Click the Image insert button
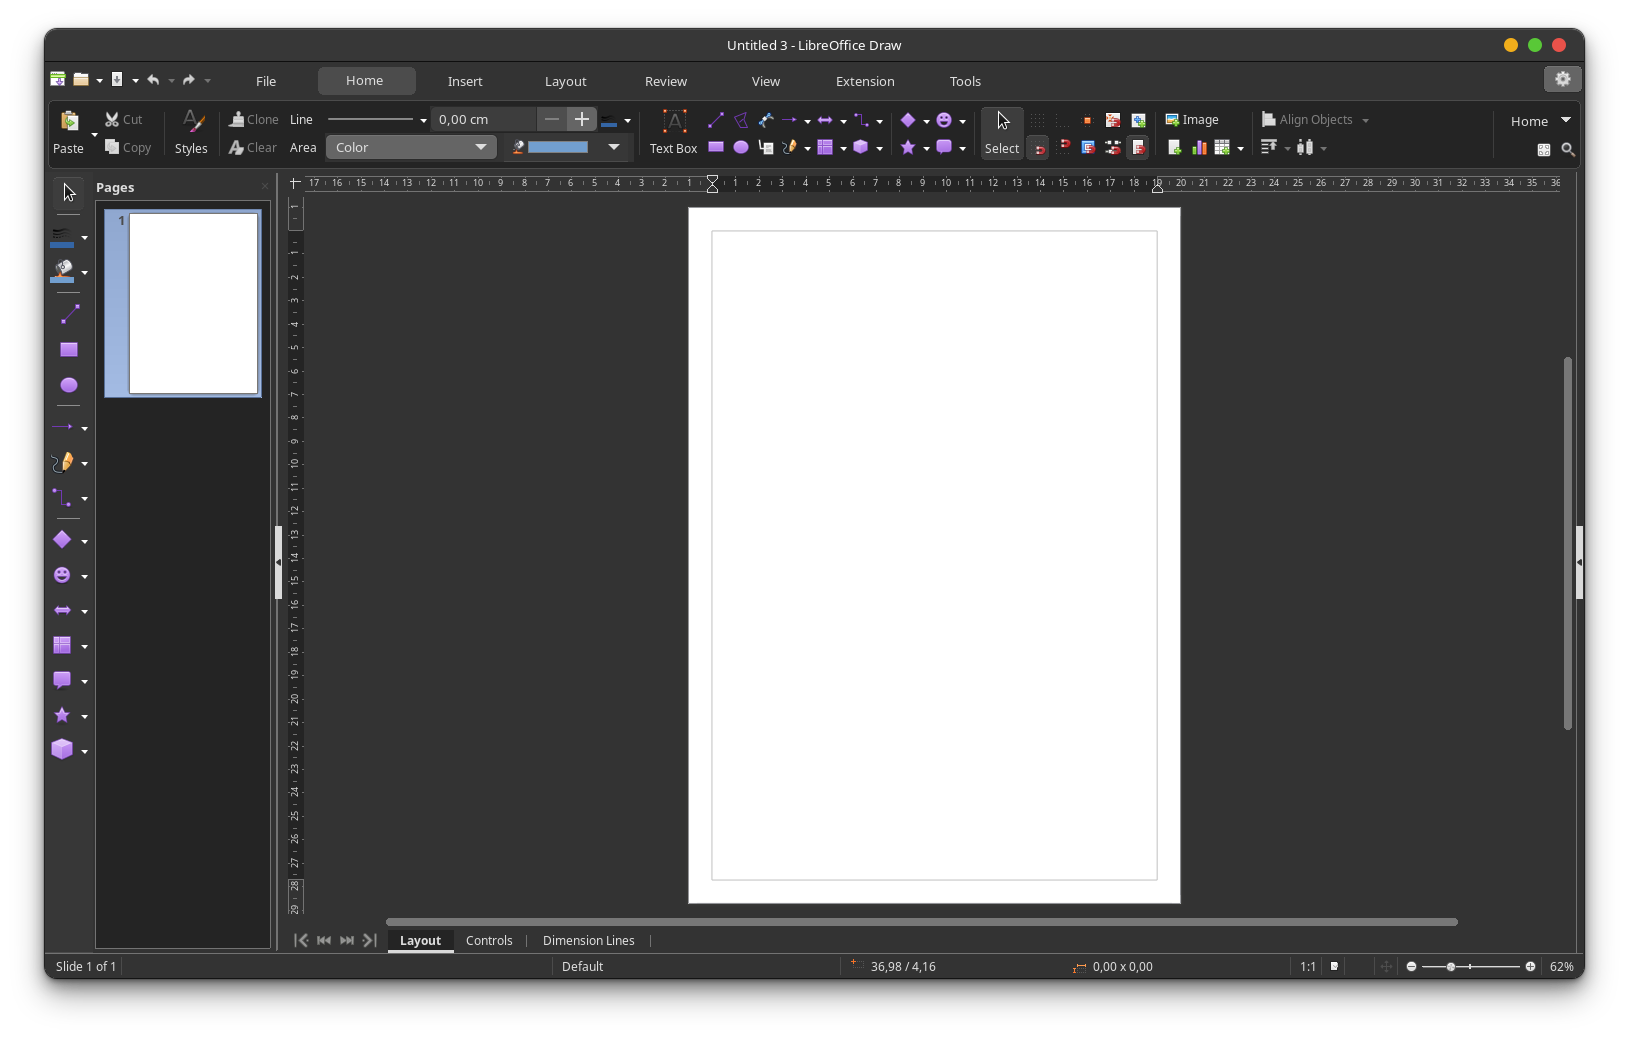The width and height of the screenshot is (1629, 1039). click(x=1192, y=120)
